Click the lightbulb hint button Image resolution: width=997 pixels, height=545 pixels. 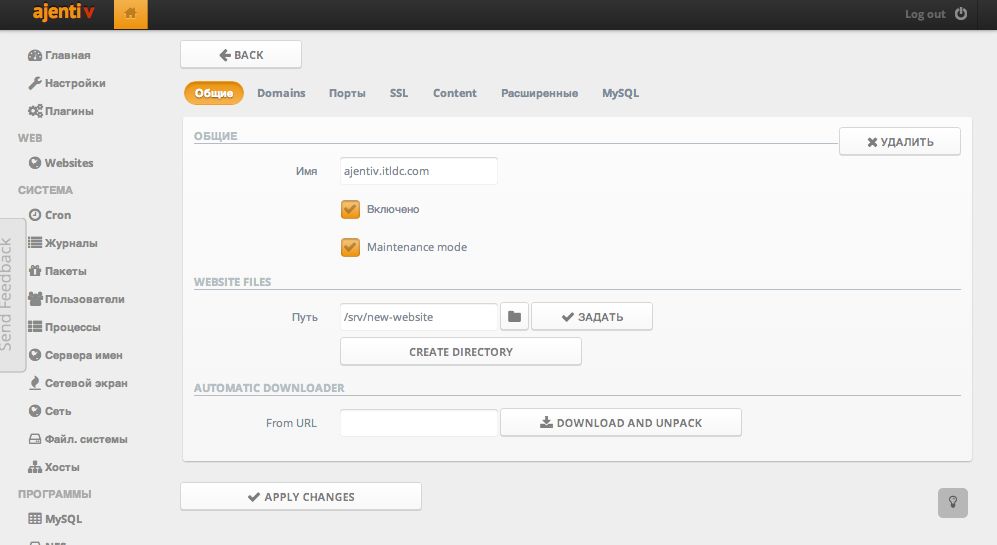(x=952, y=502)
